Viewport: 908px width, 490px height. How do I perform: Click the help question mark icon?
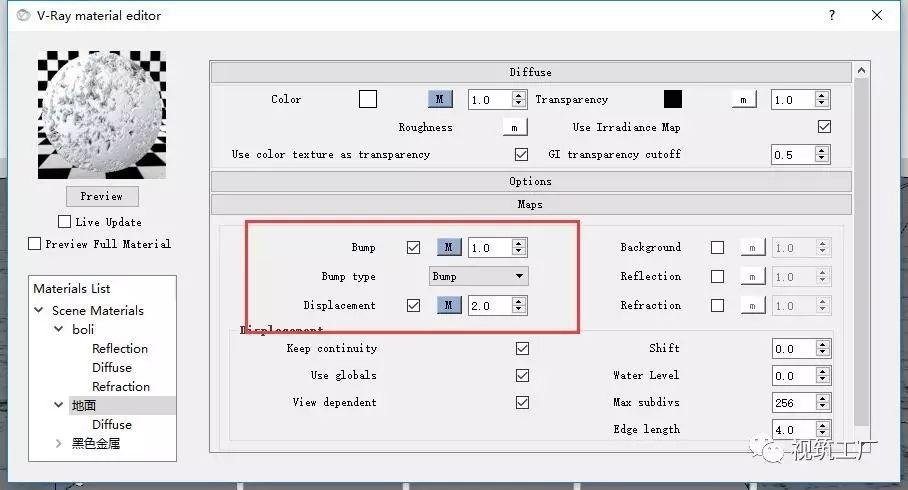click(x=832, y=15)
